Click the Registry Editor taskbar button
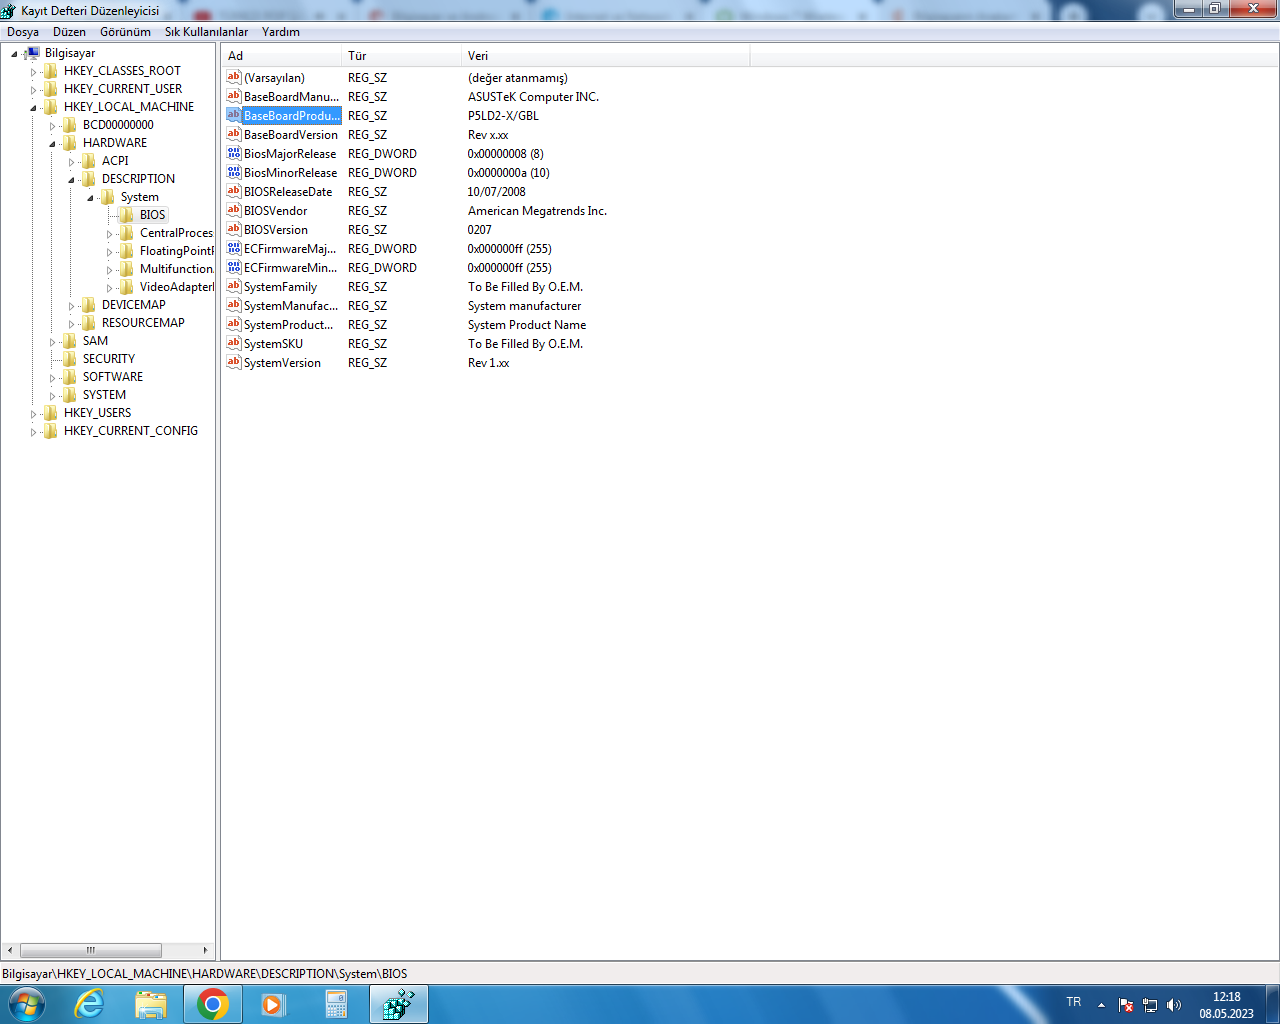The height and width of the screenshot is (1024, 1280). (x=399, y=1004)
